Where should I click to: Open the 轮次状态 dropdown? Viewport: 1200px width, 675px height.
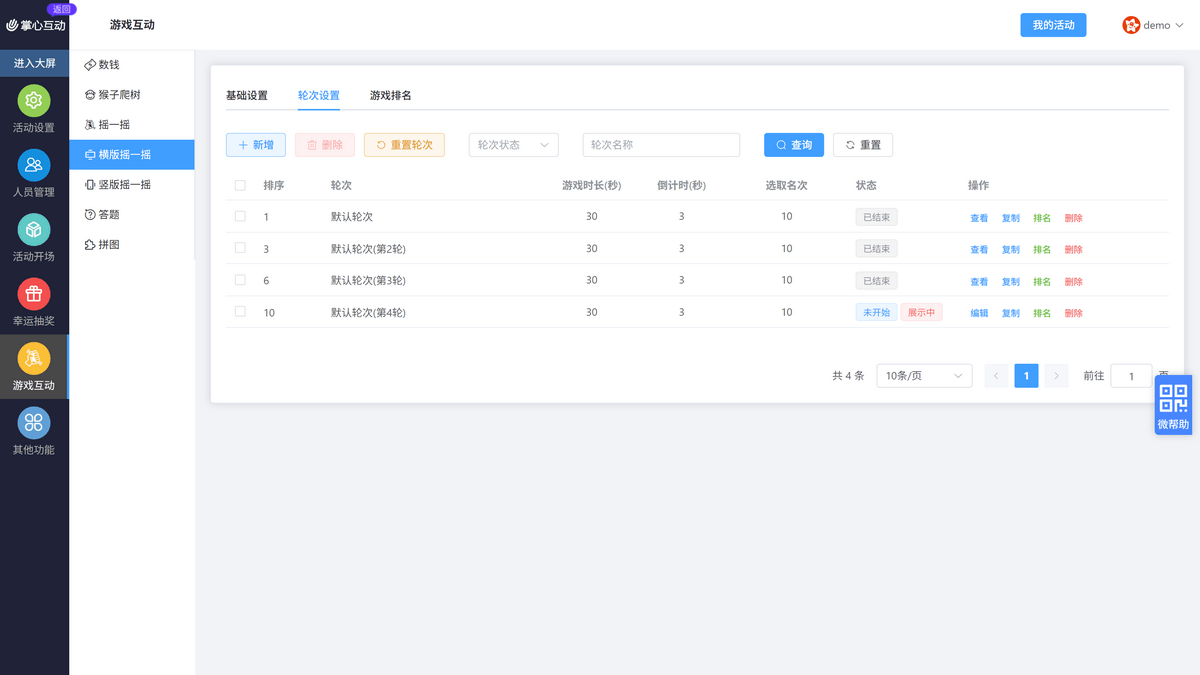[x=513, y=145]
